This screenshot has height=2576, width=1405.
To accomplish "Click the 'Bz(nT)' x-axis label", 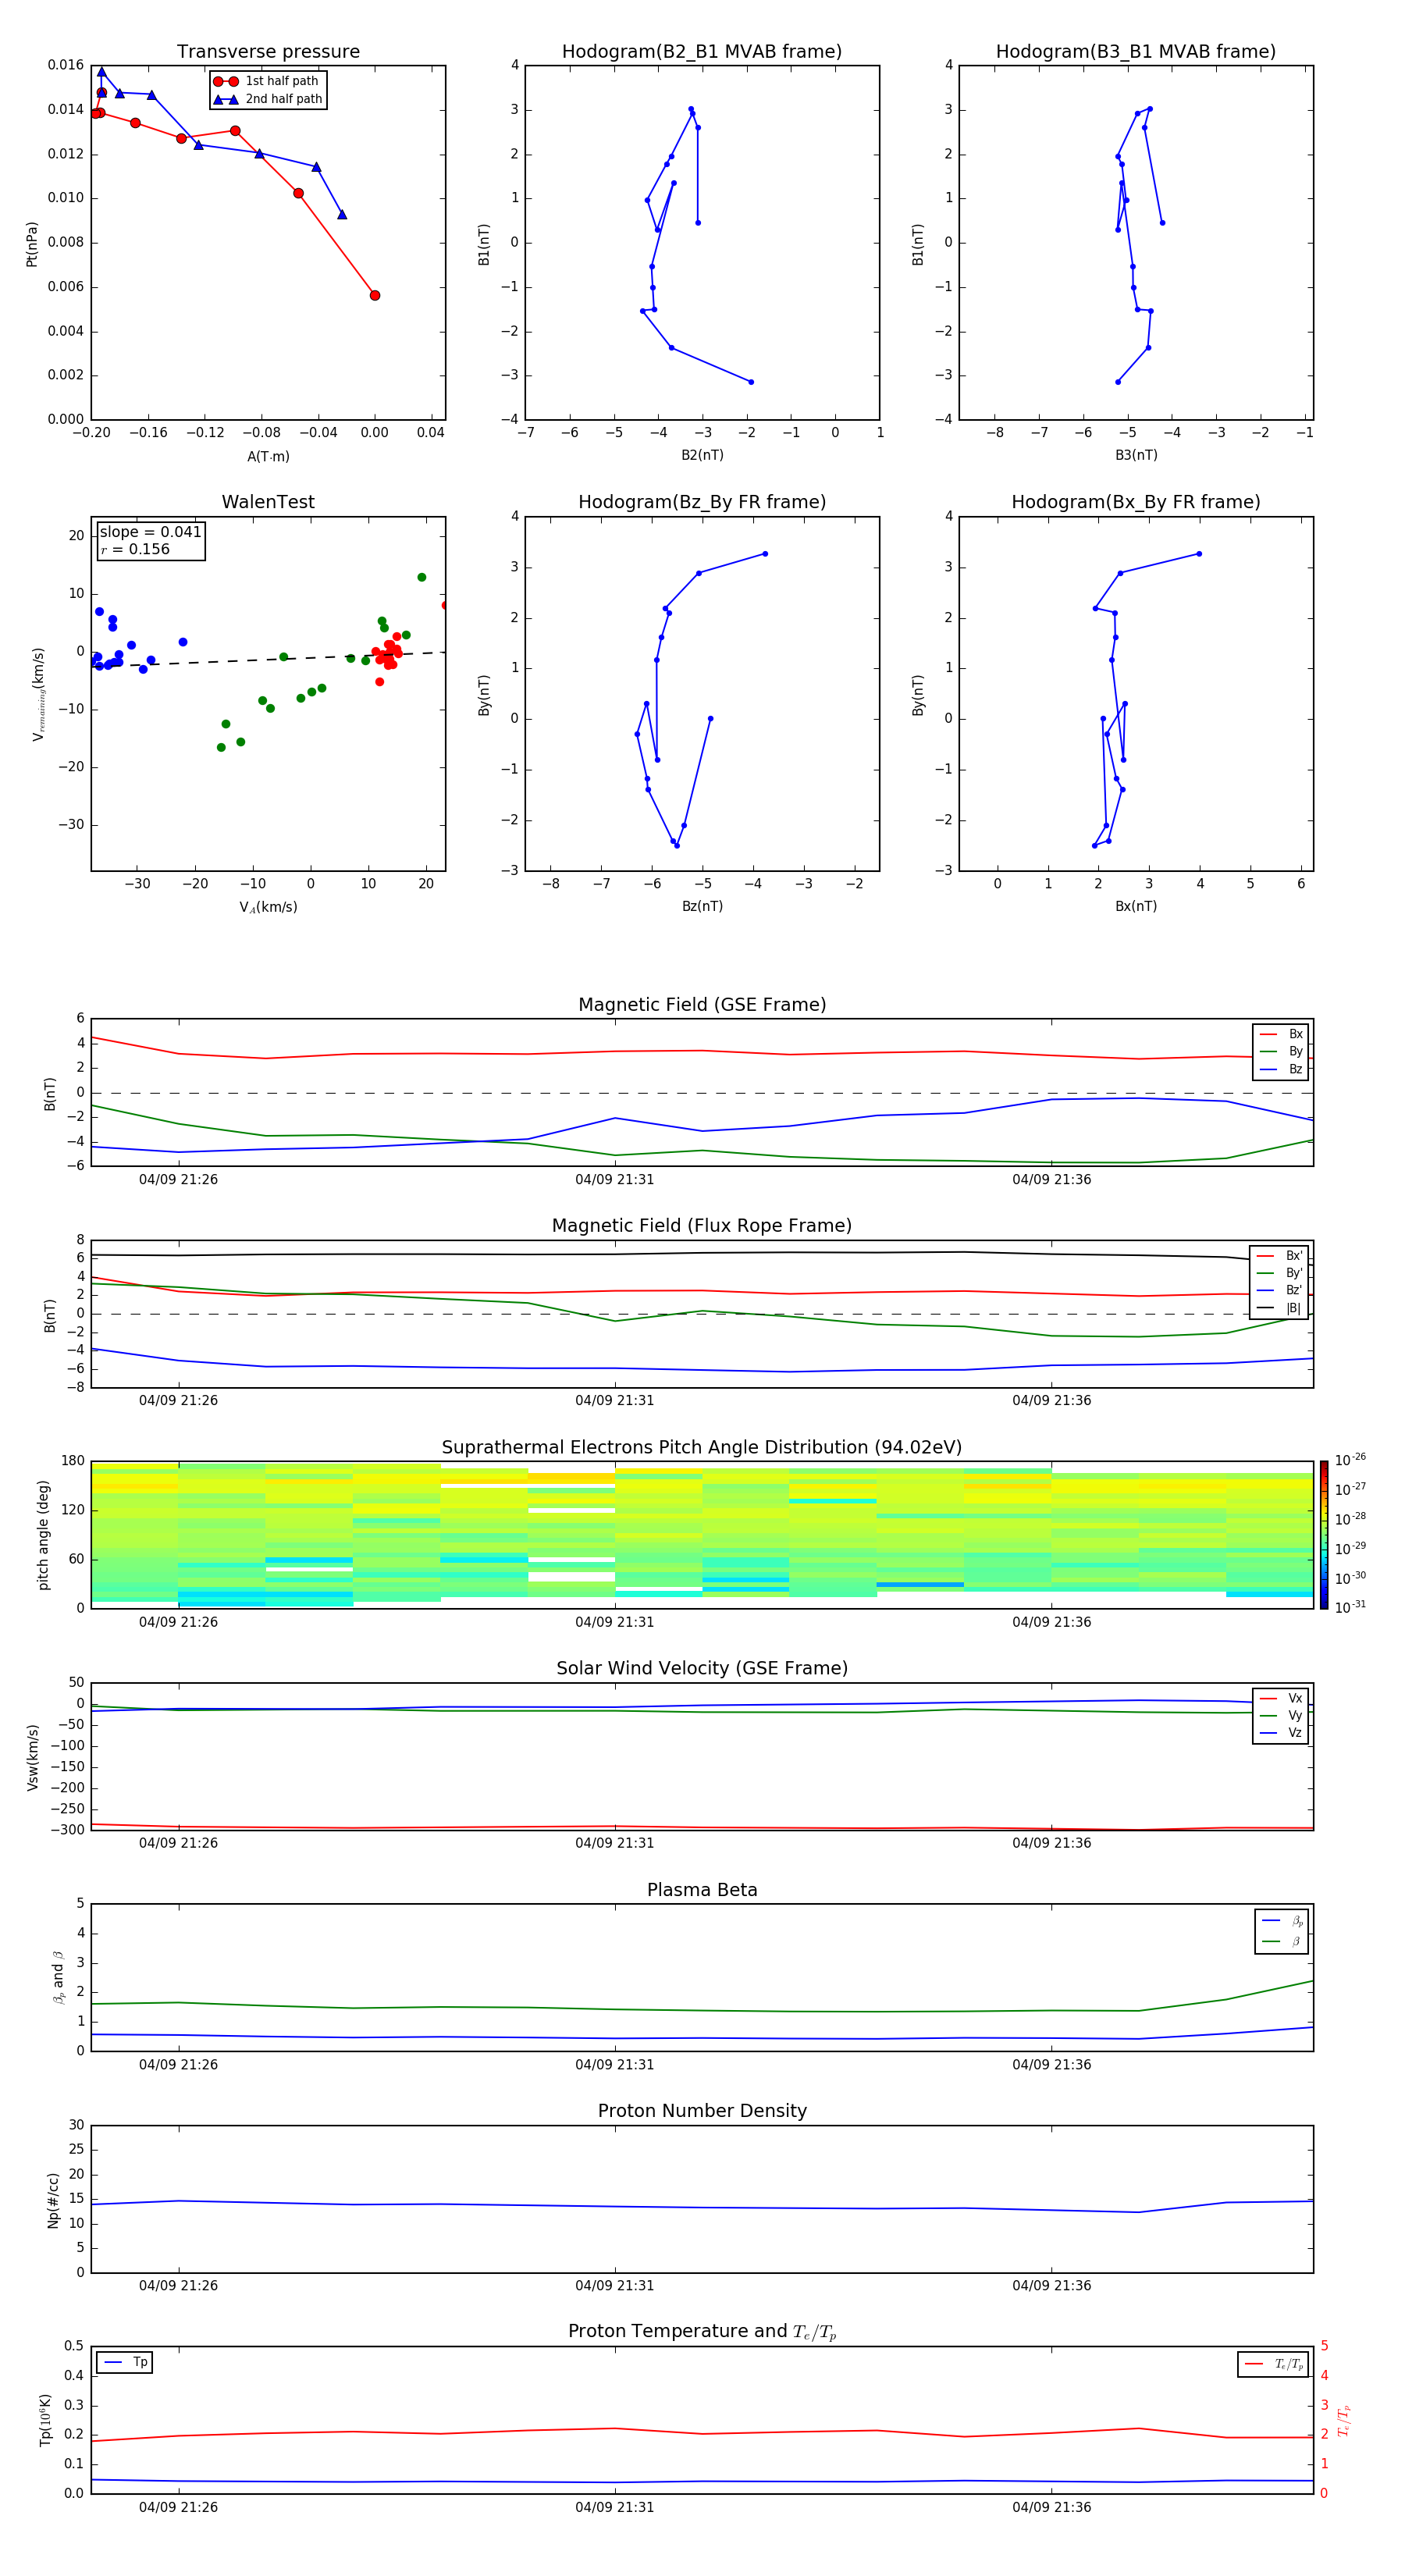I will click(x=702, y=906).
